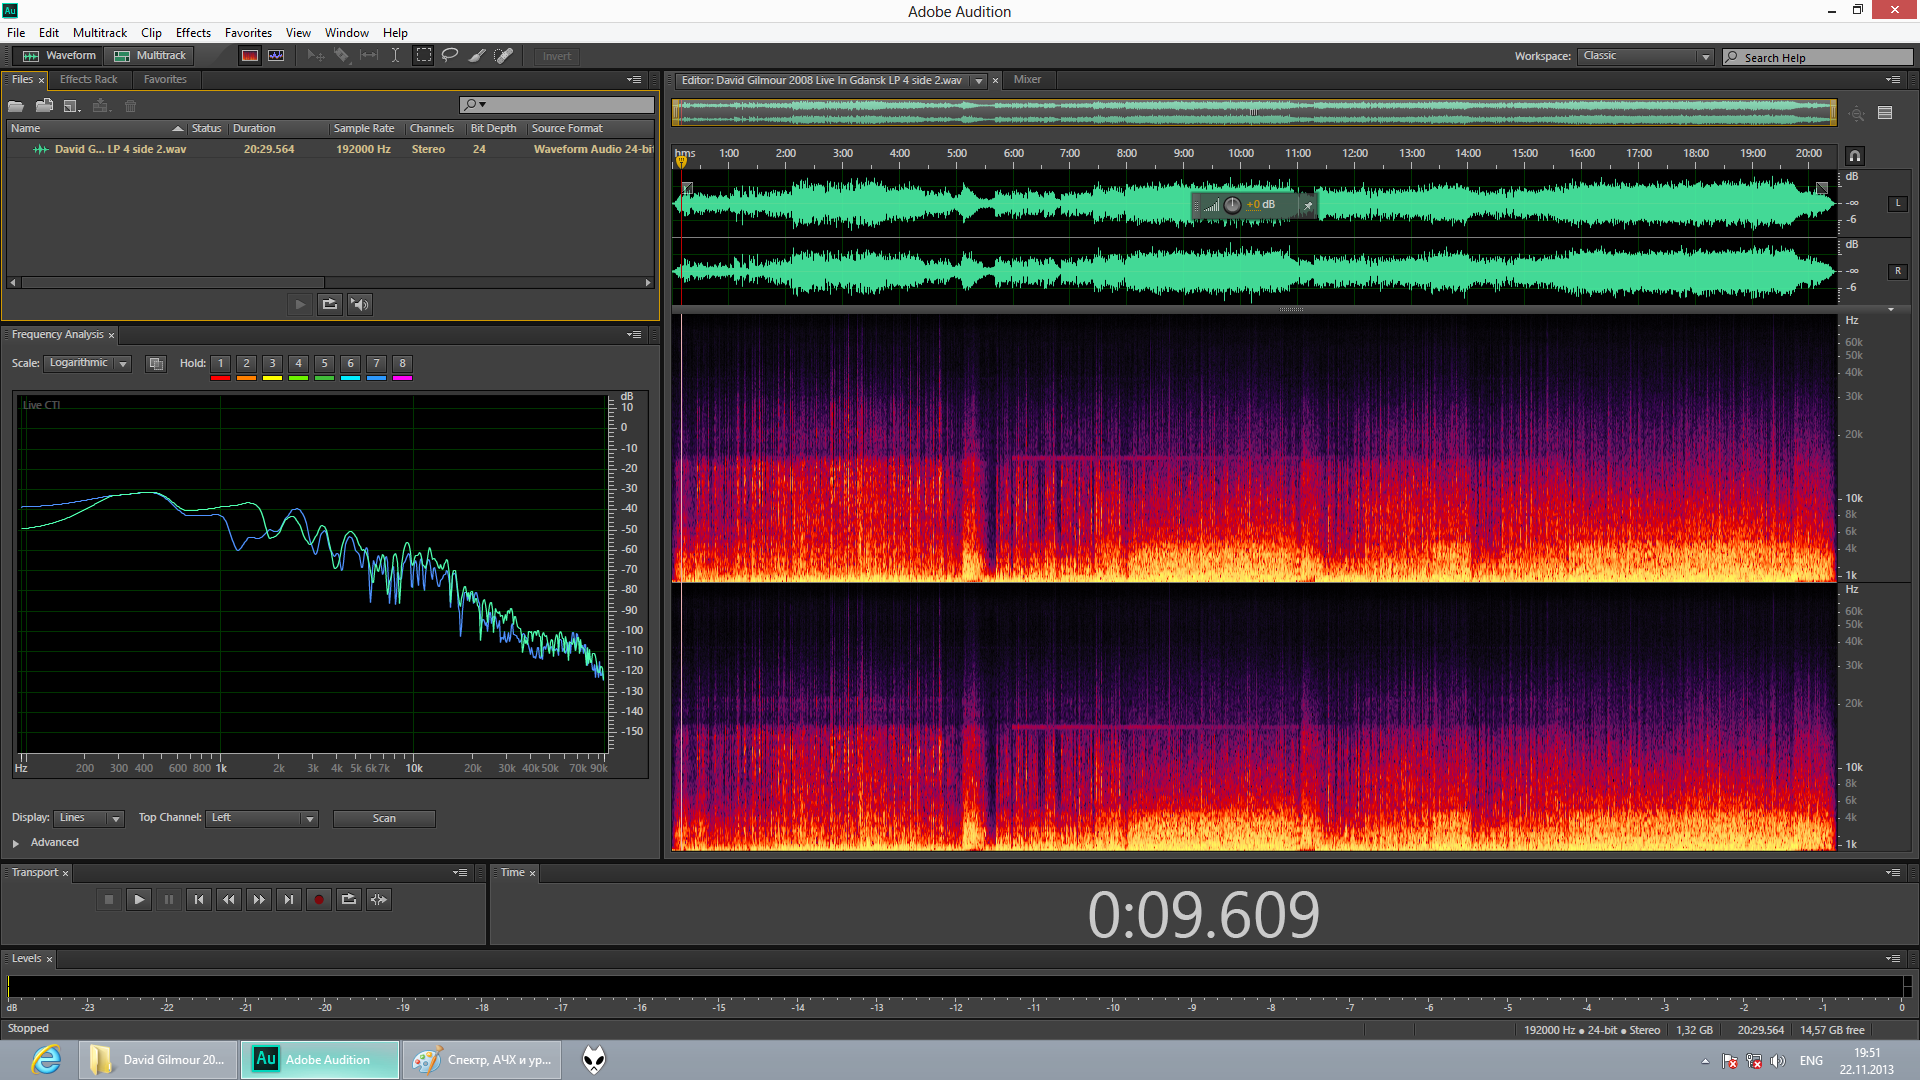1920x1080 pixels.
Task: Toggle the Left channel L button
Action: point(1897,203)
